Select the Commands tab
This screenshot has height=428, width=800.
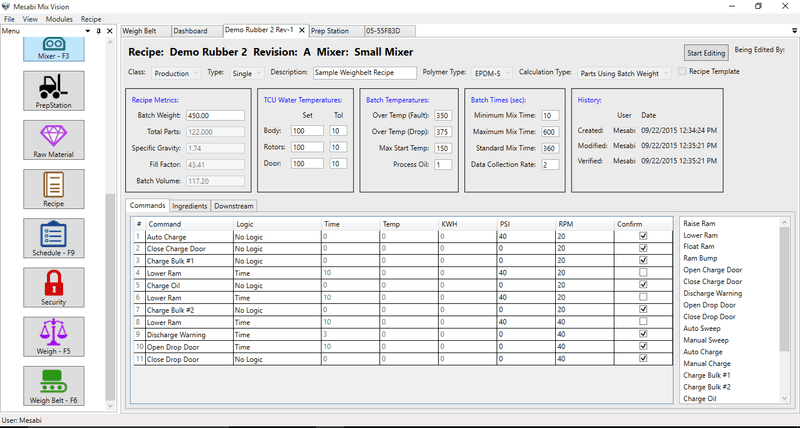coord(147,206)
